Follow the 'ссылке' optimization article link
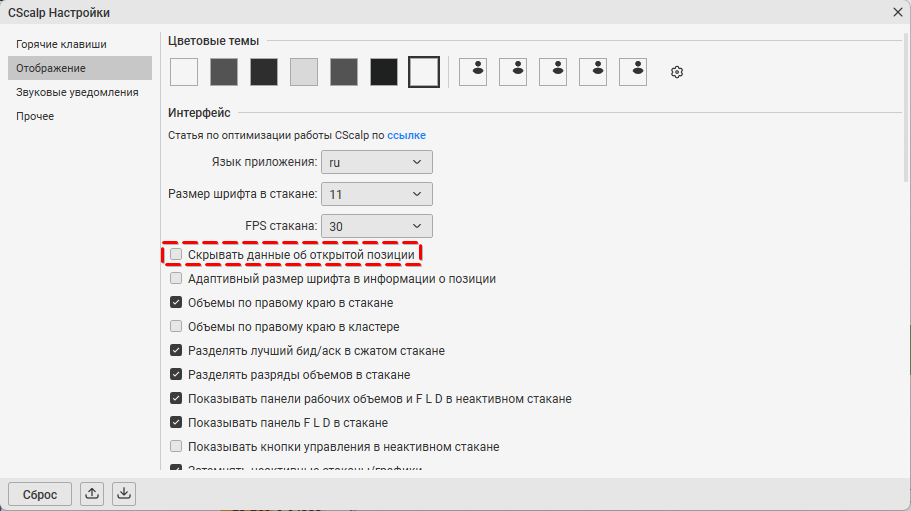The height and width of the screenshot is (511, 911). click(x=407, y=134)
